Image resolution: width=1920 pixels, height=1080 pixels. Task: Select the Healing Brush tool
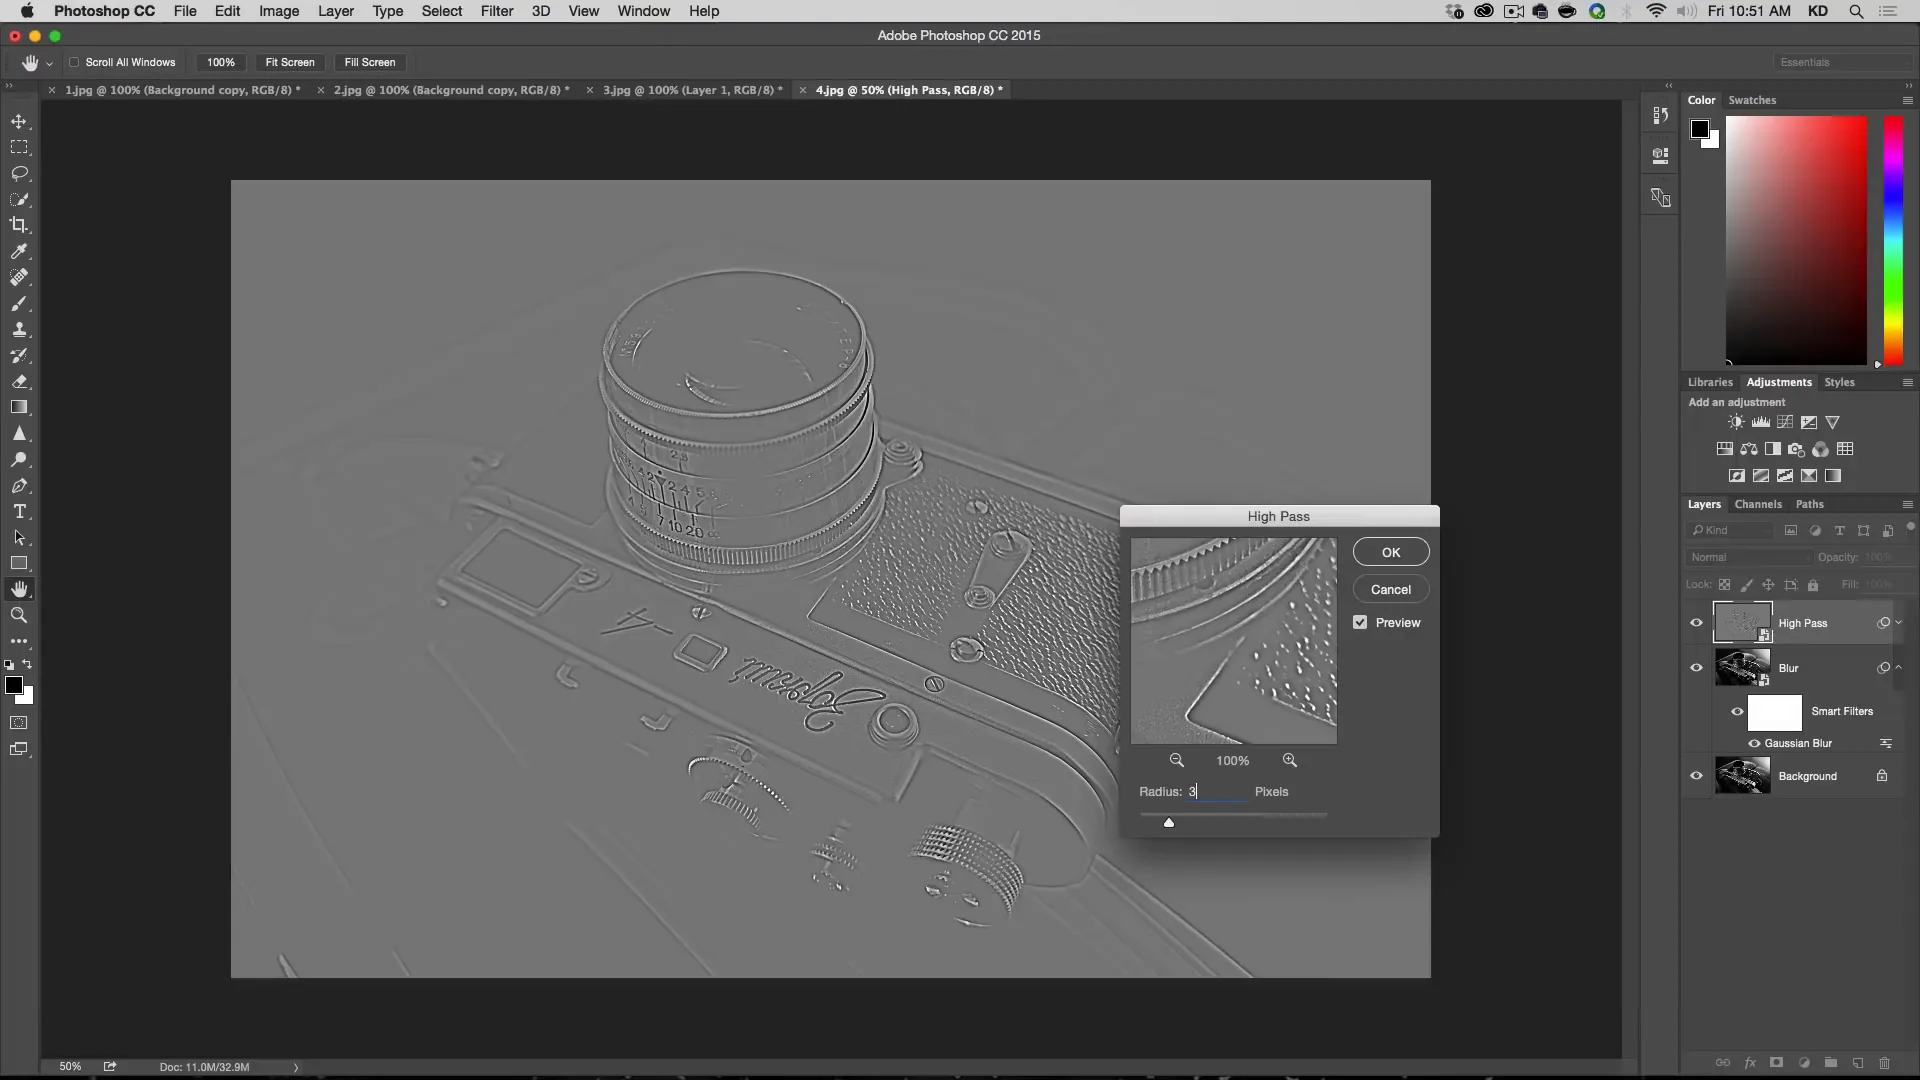click(x=20, y=277)
